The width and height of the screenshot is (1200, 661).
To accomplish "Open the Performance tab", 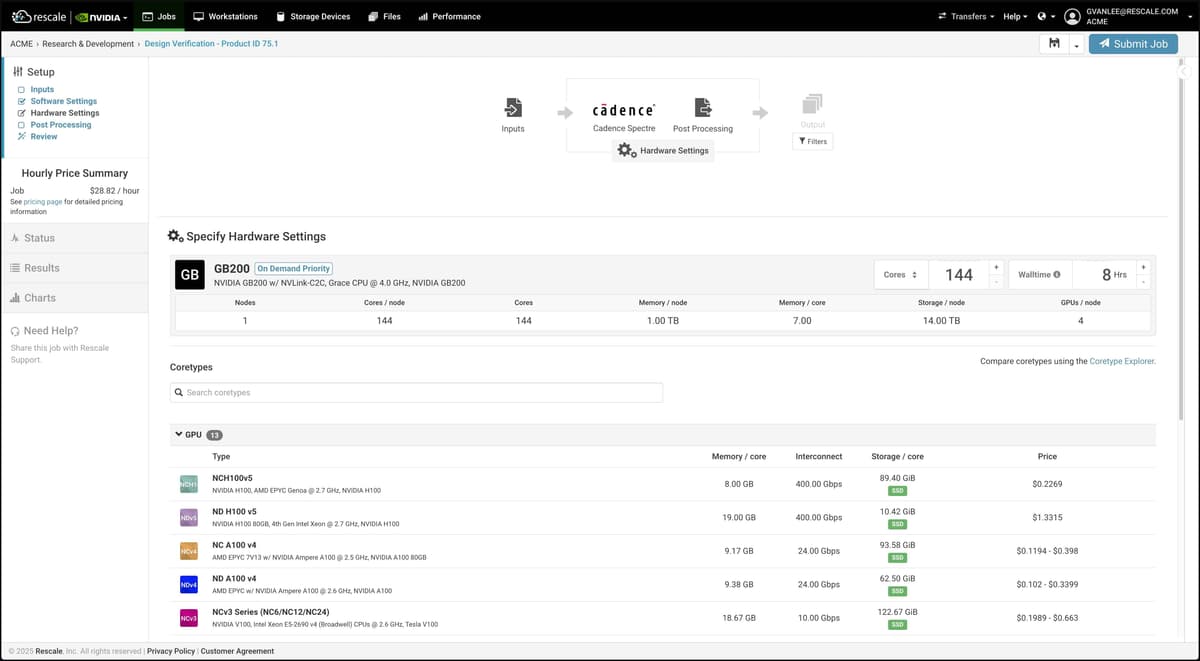I will coord(449,17).
